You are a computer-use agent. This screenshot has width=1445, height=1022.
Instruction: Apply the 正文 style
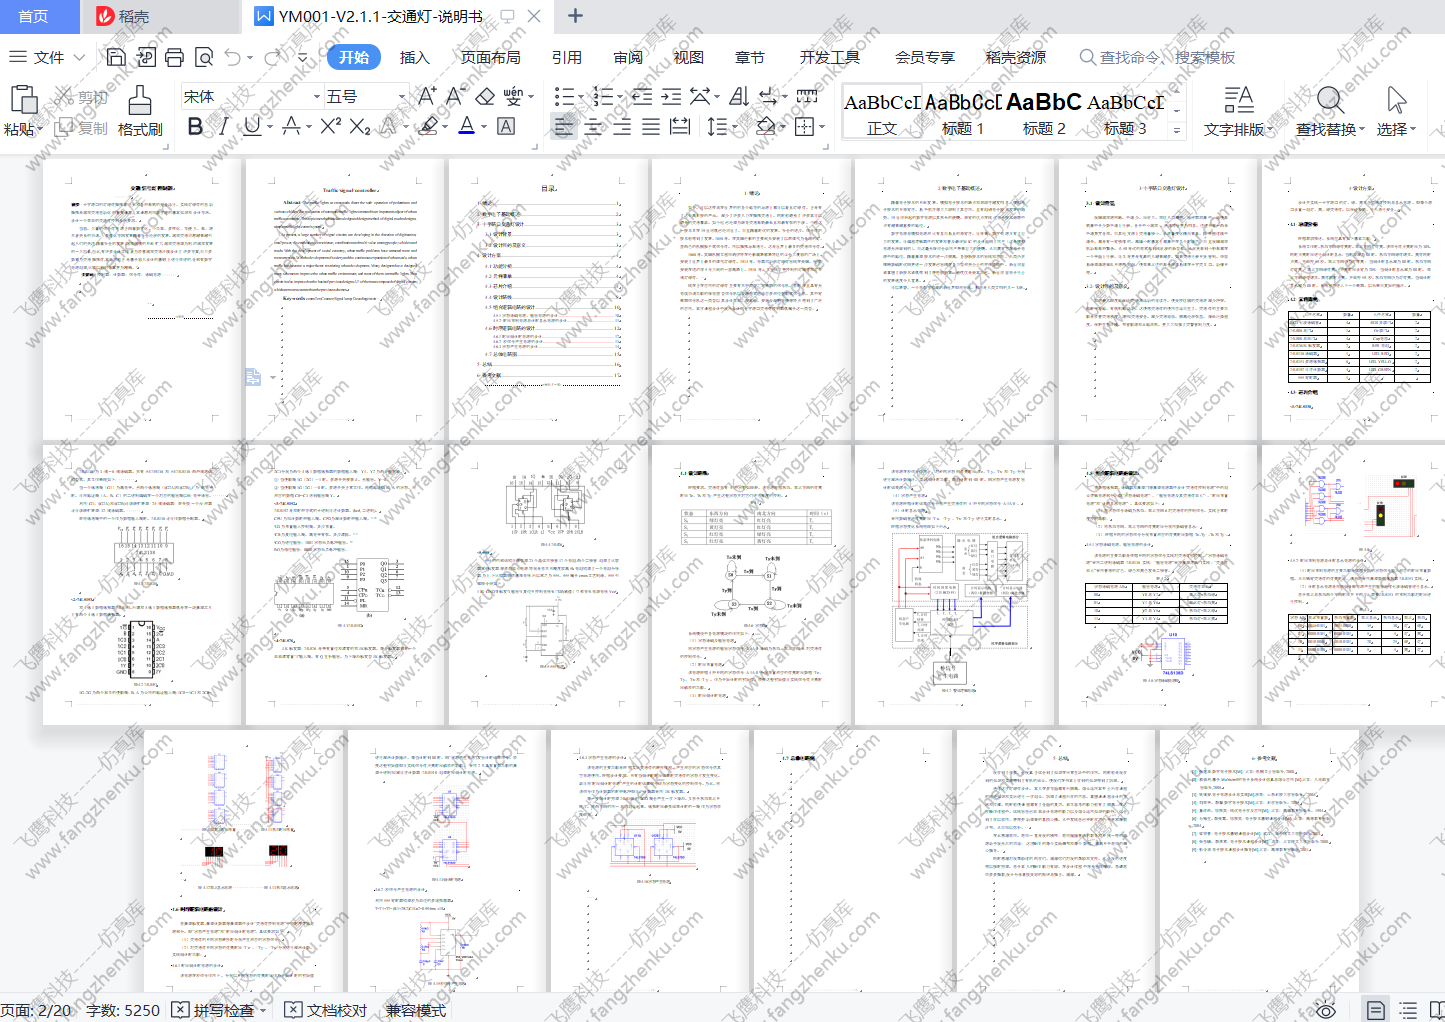(x=881, y=113)
